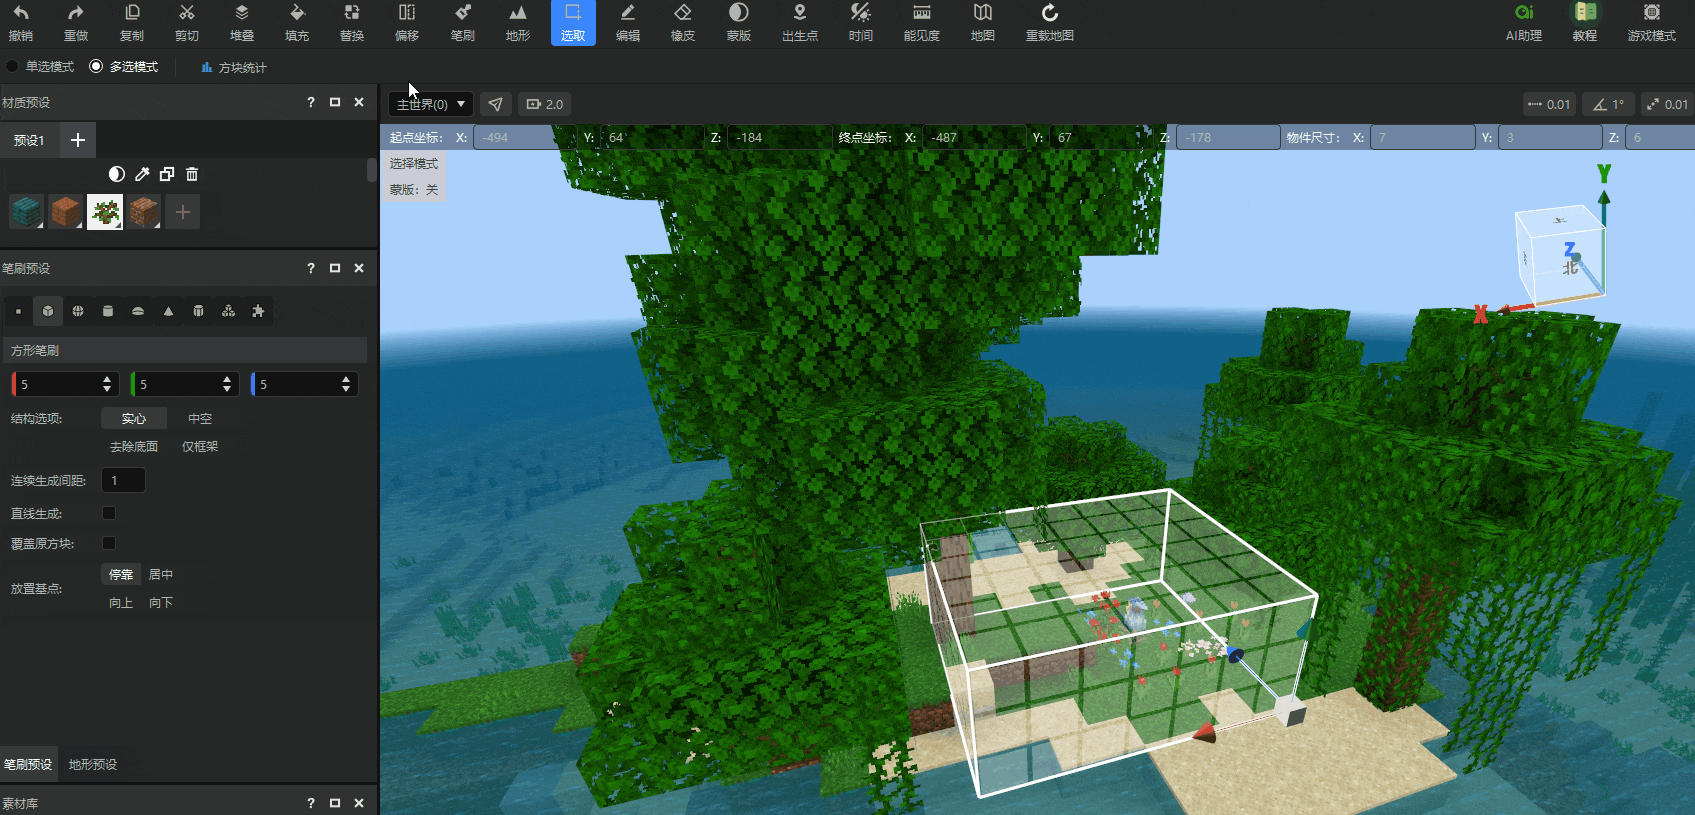The height and width of the screenshot is (815, 1695).
Task: Switch to Game mode (游戏模式)
Action: tap(1652, 22)
